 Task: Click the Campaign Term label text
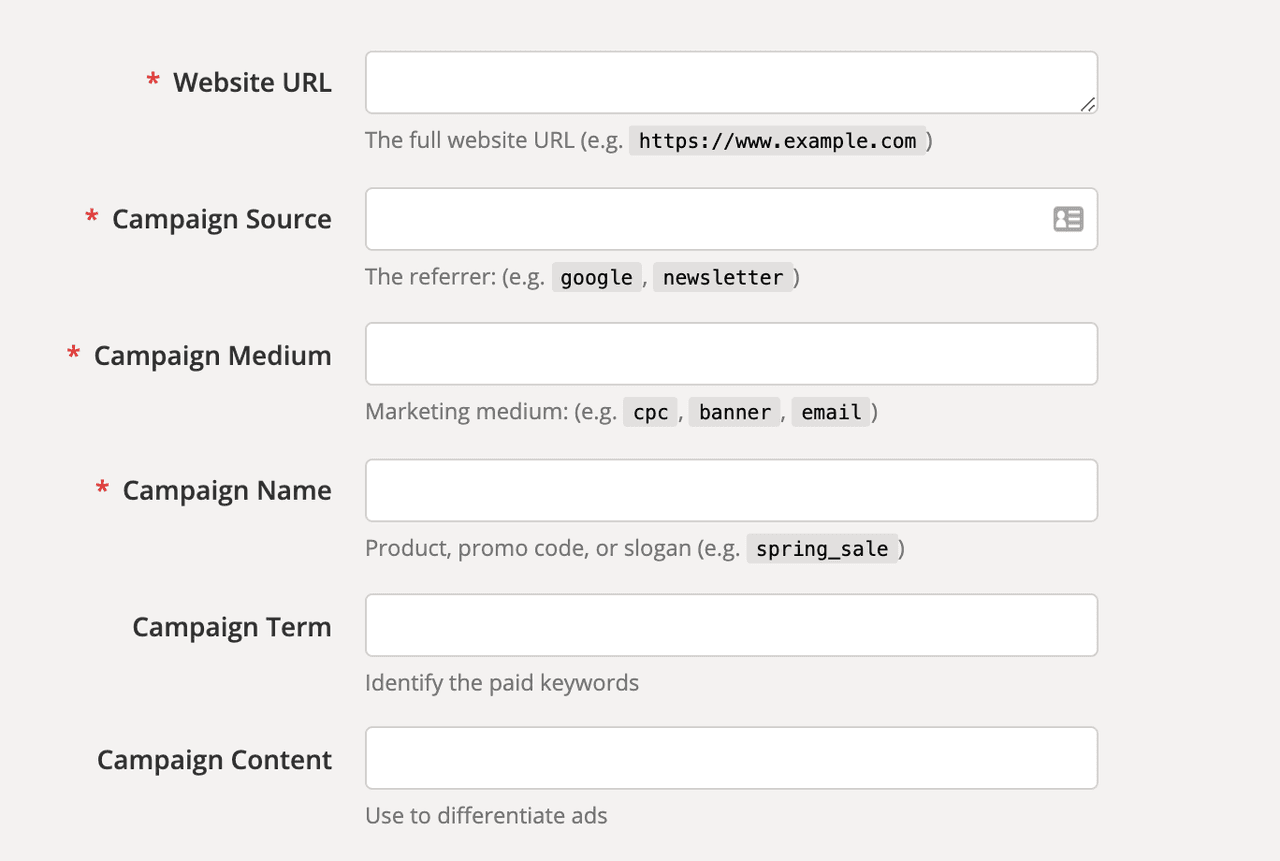(231, 626)
